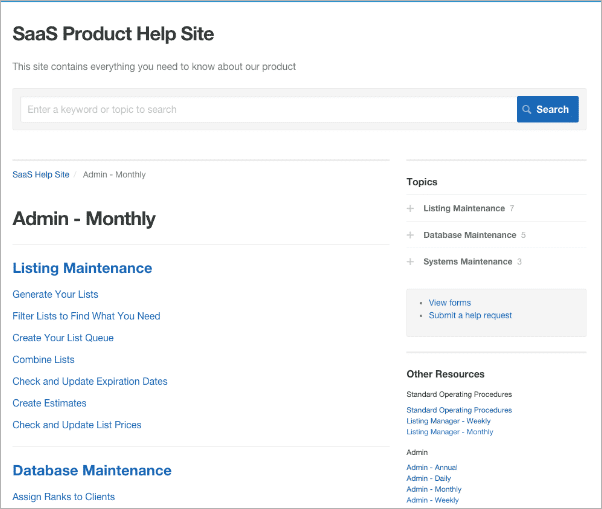Open SaaS Help Site breadcrumb link

click(x=41, y=174)
